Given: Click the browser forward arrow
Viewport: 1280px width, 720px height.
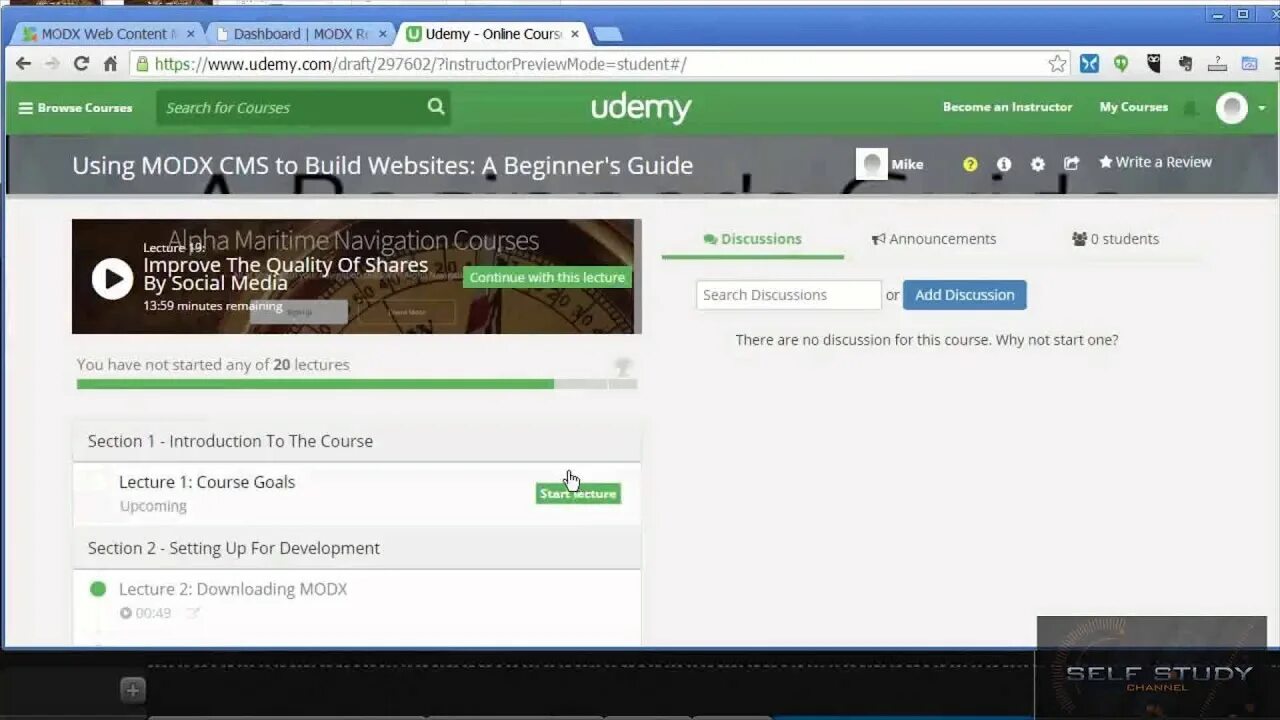Looking at the screenshot, I should [x=52, y=64].
